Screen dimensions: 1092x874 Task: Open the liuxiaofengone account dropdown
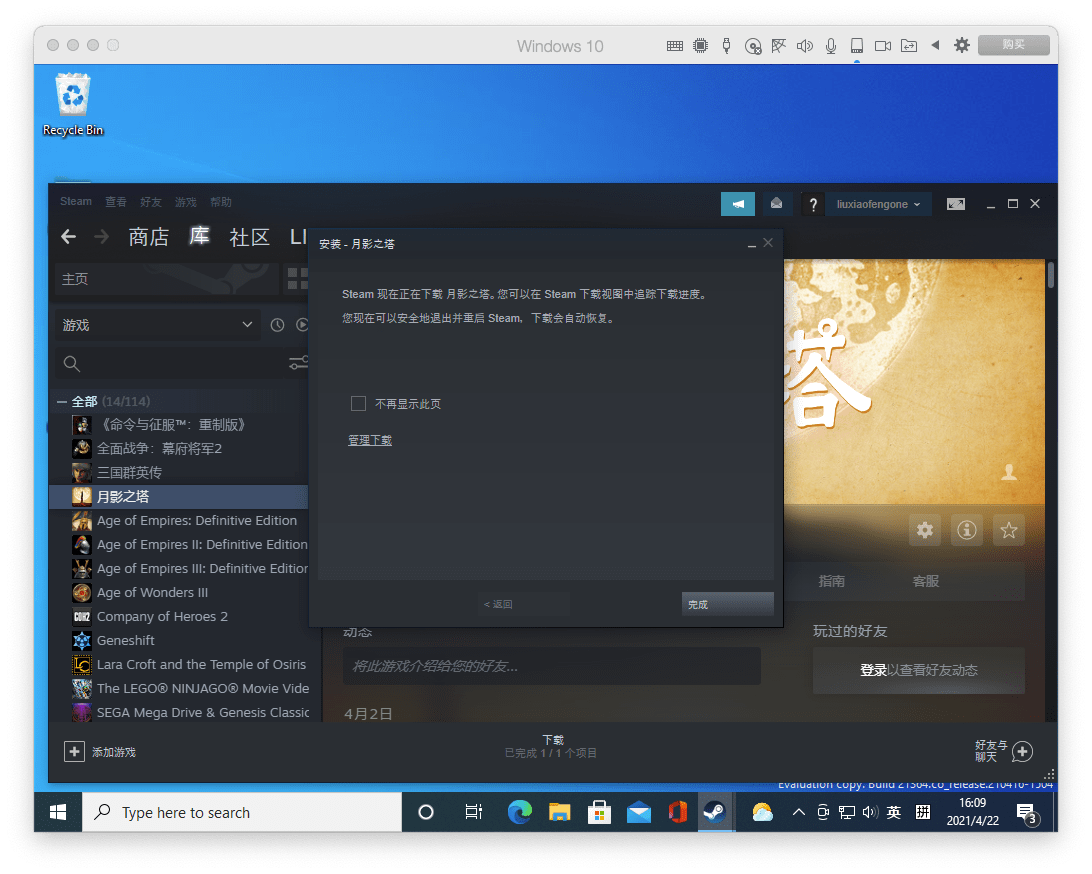[878, 204]
